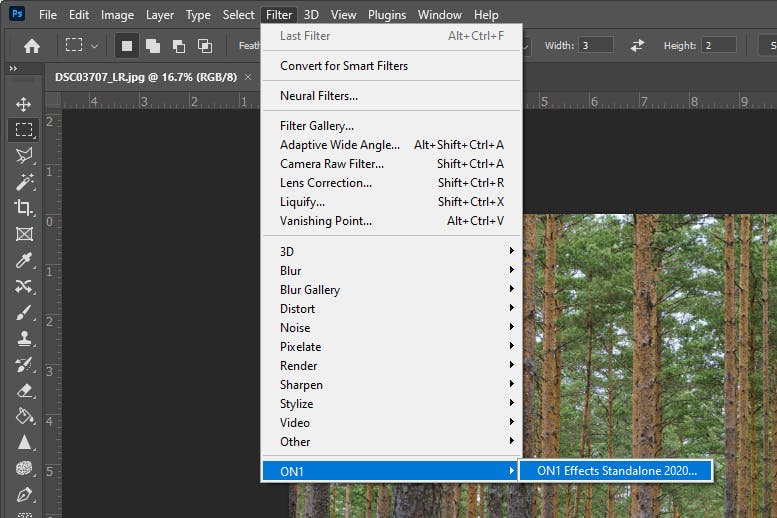Open the Help menu
Viewport: 777px width, 518px height.
[486, 15]
